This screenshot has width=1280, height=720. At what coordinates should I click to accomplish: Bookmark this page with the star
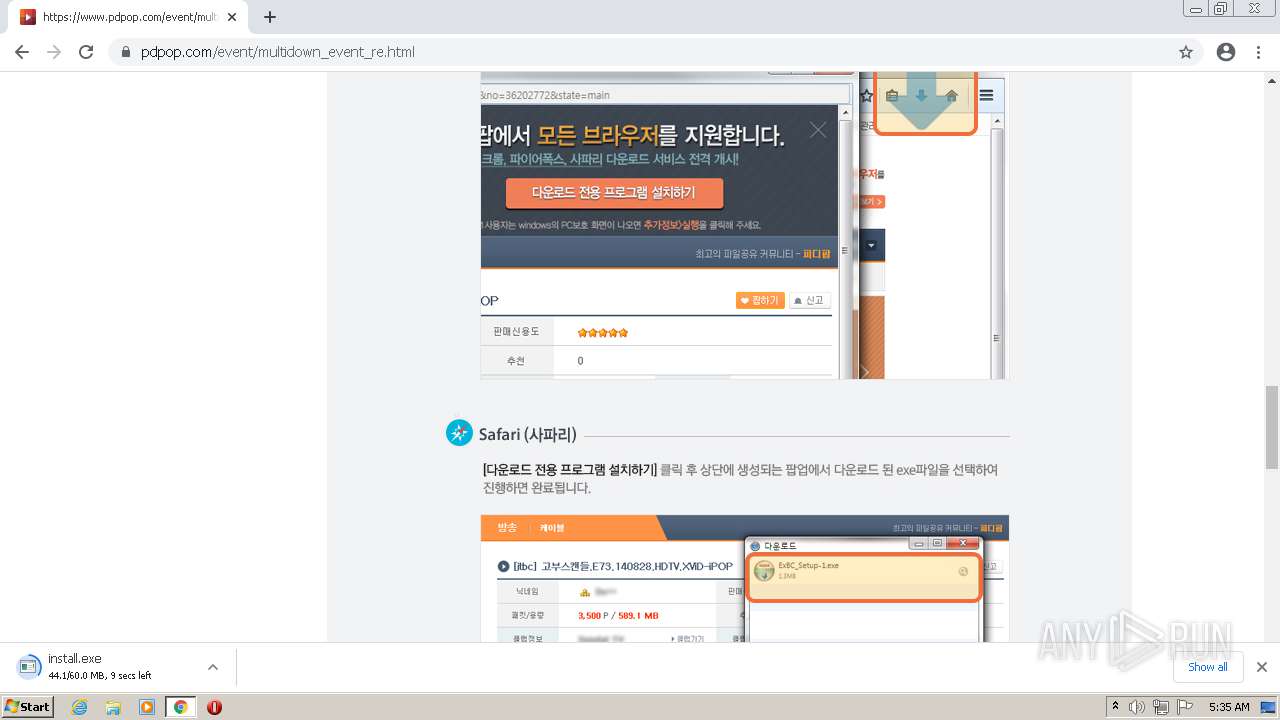[x=1186, y=52]
